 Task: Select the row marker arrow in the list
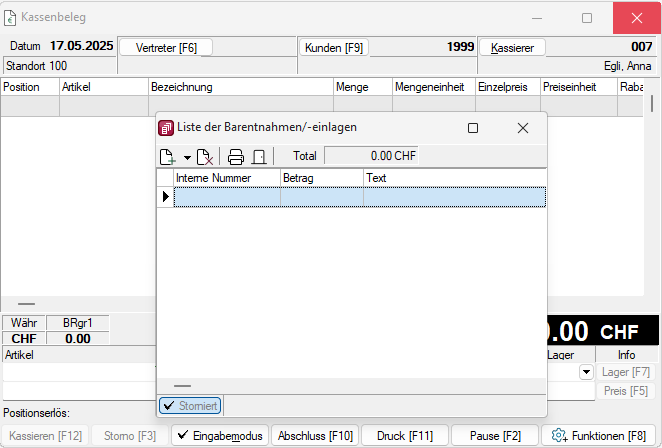pyautogui.click(x=165, y=197)
